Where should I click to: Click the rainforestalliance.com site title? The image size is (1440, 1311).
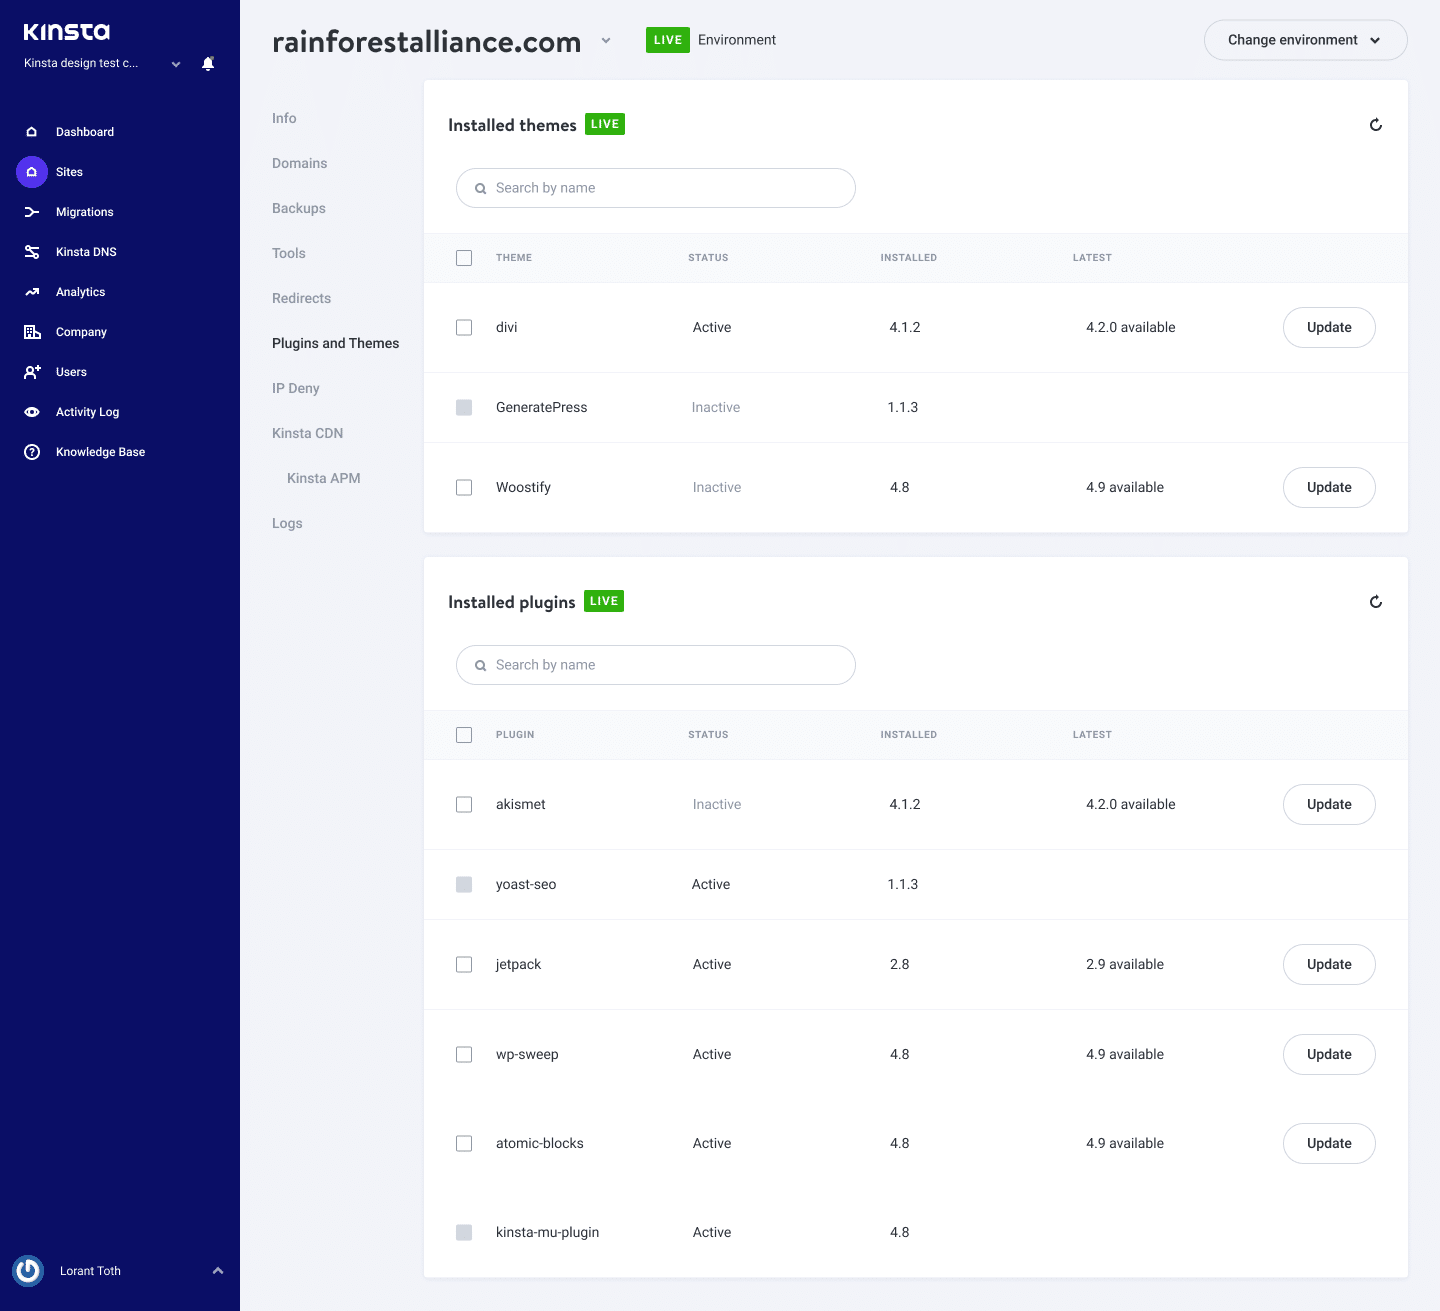coord(427,42)
